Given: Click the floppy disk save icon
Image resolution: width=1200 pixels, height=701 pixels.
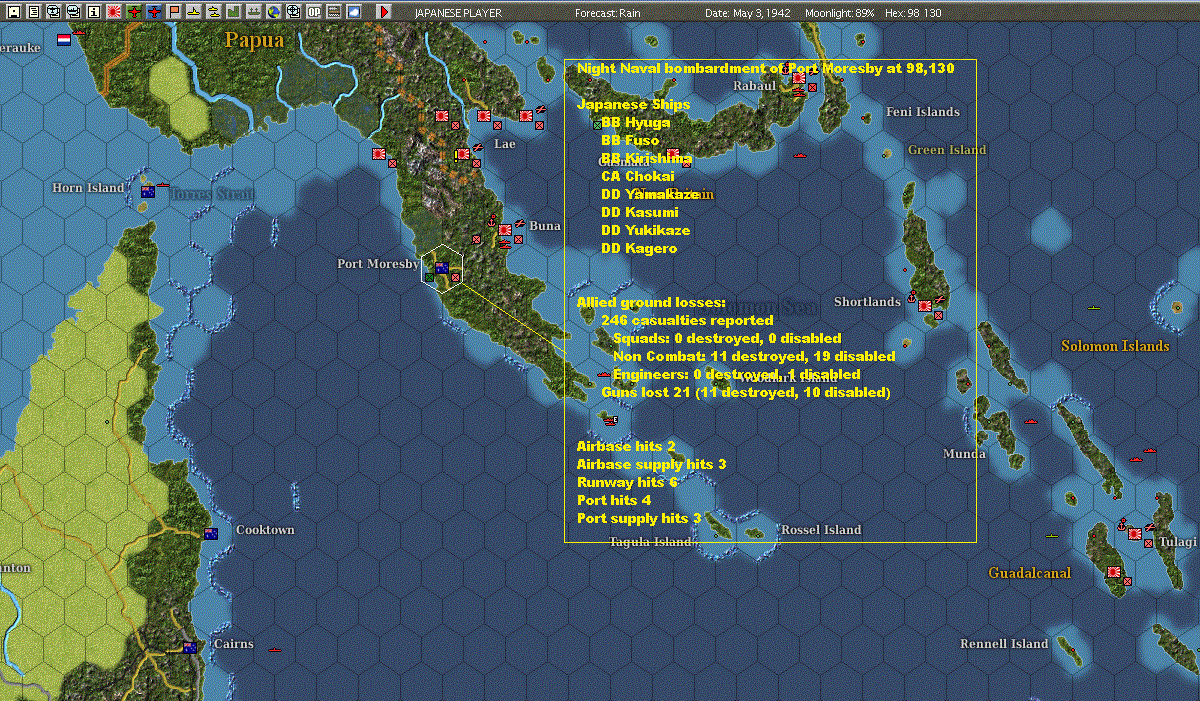Looking at the screenshot, I should 13,12.
